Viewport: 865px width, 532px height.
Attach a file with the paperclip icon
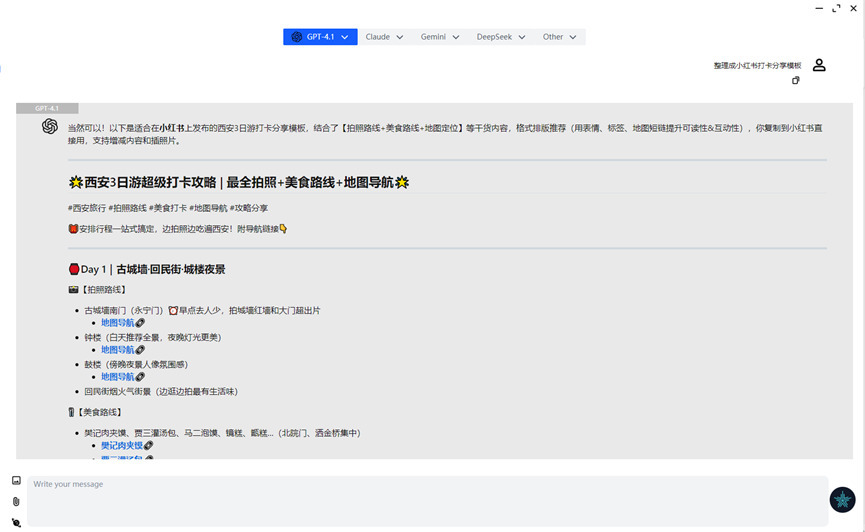pos(16,502)
